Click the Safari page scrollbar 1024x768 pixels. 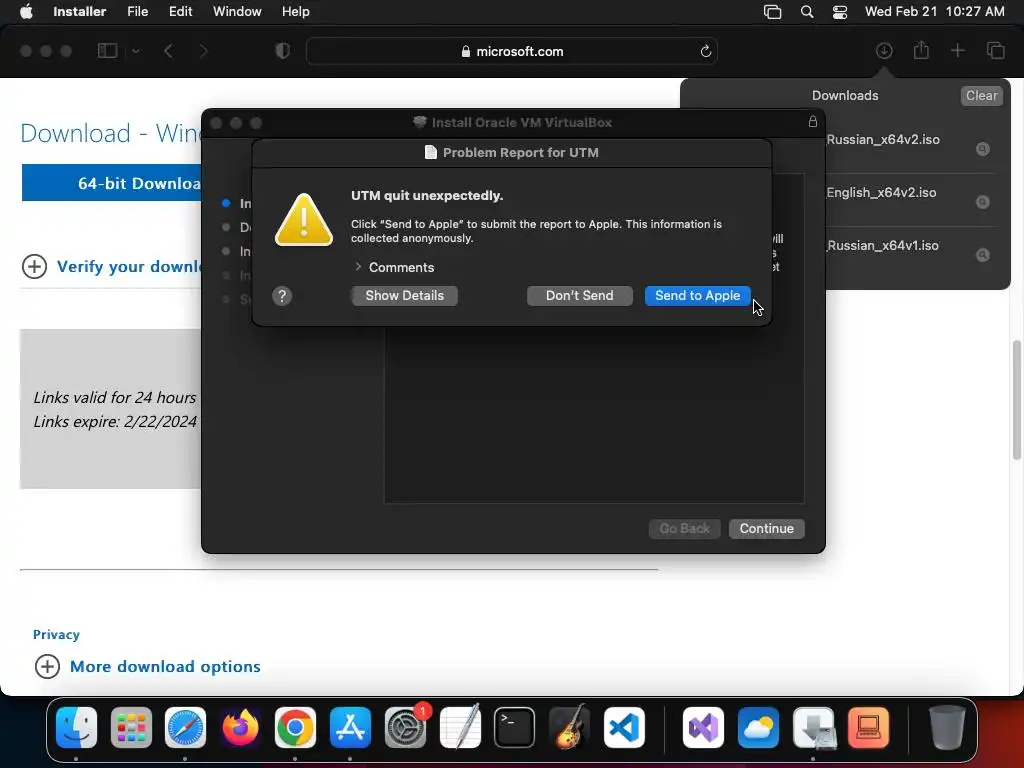[1016, 400]
